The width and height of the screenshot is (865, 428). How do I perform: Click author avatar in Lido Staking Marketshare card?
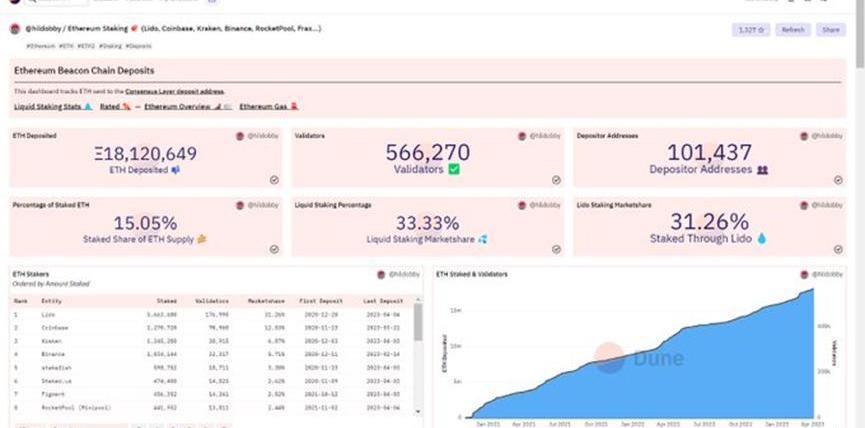point(804,205)
